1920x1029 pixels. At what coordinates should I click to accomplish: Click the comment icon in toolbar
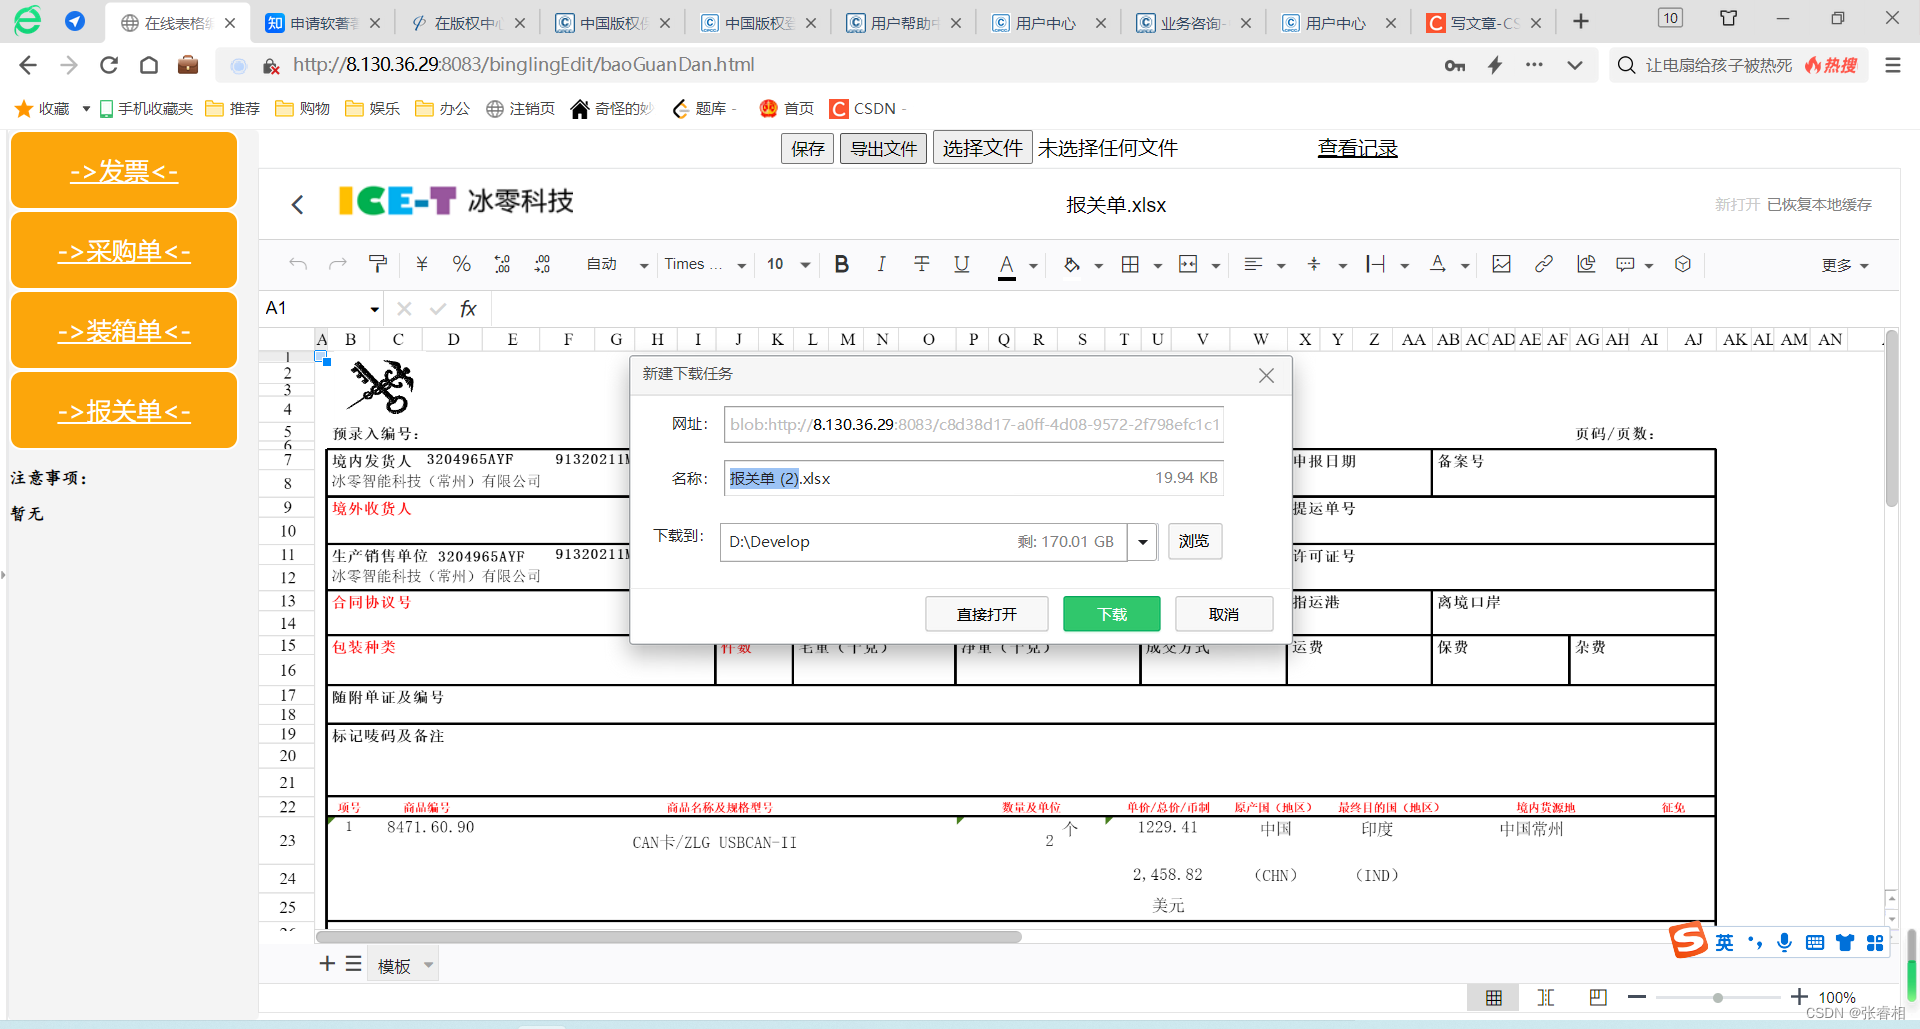coord(1626,264)
